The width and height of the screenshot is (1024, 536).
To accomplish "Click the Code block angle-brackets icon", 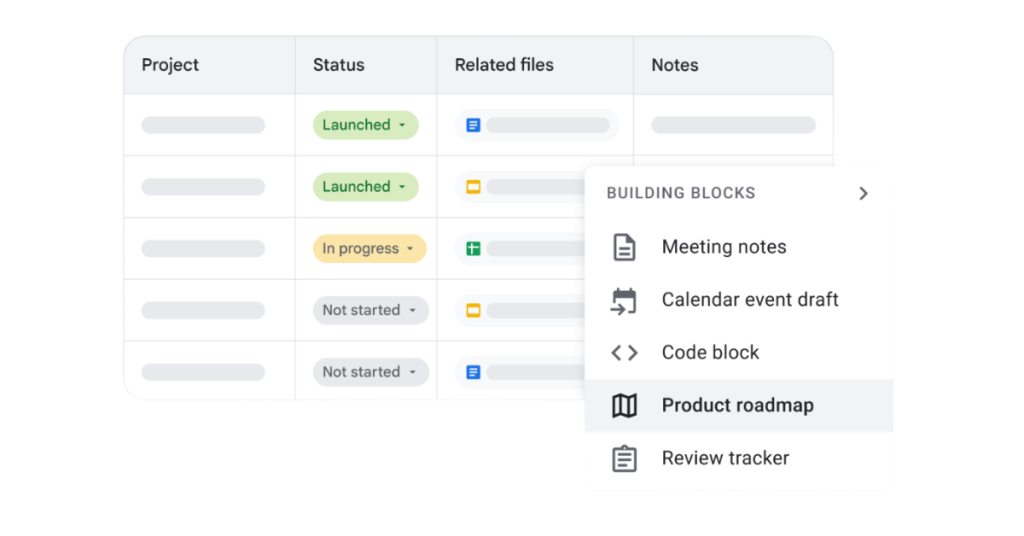I will click(x=624, y=352).
